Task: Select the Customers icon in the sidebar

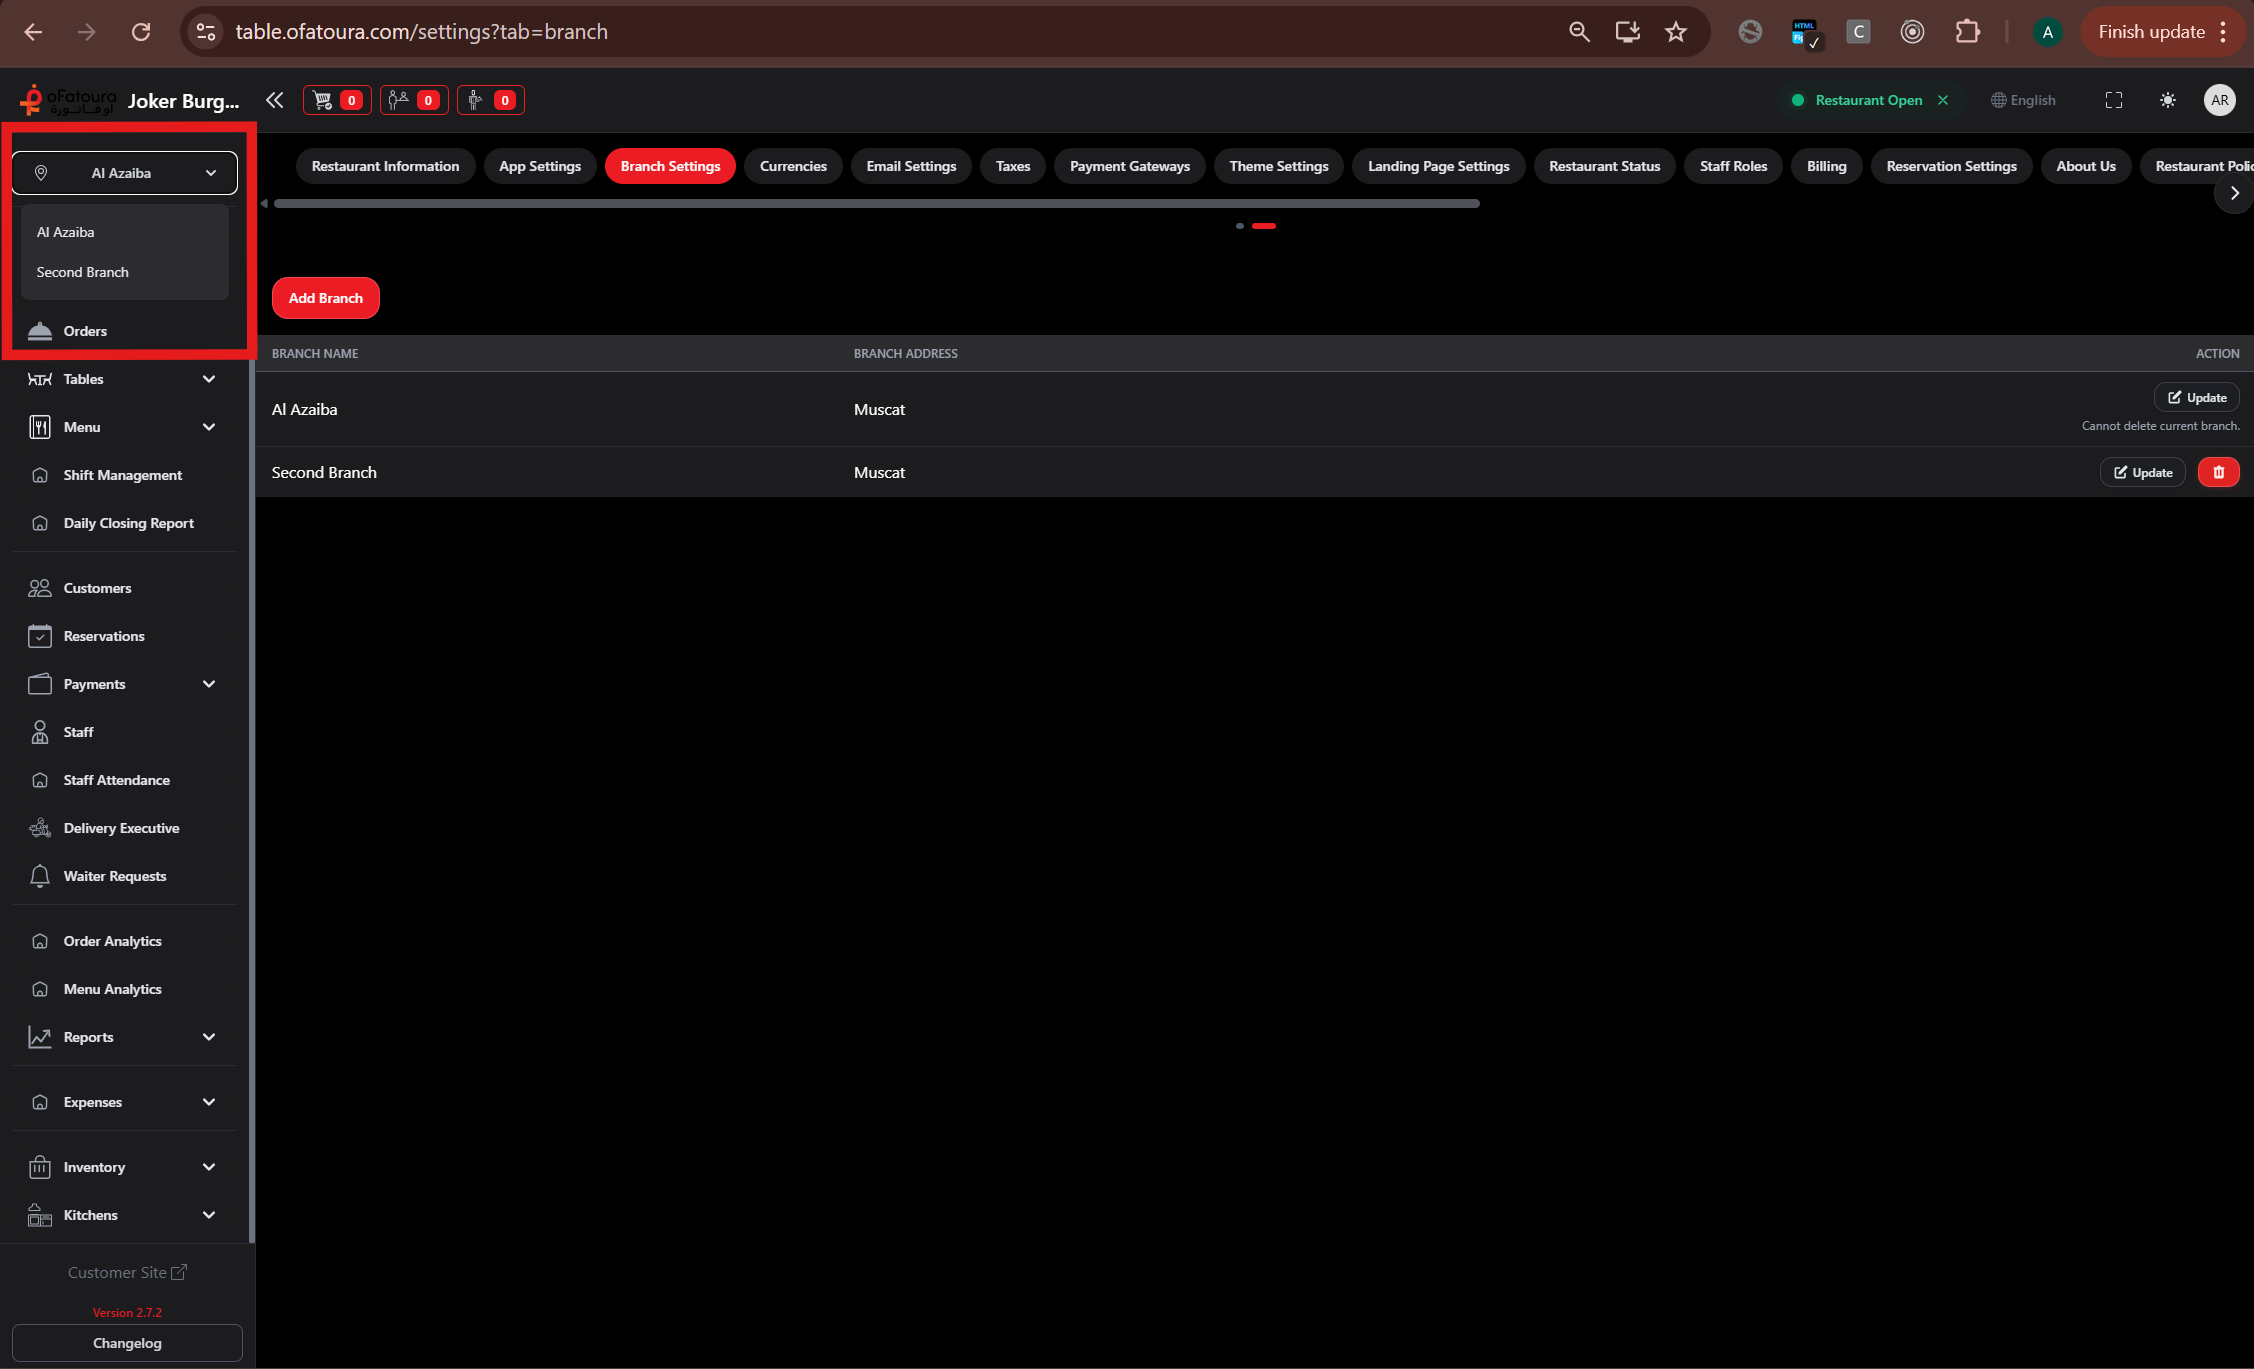Action: tap(40, 588)
